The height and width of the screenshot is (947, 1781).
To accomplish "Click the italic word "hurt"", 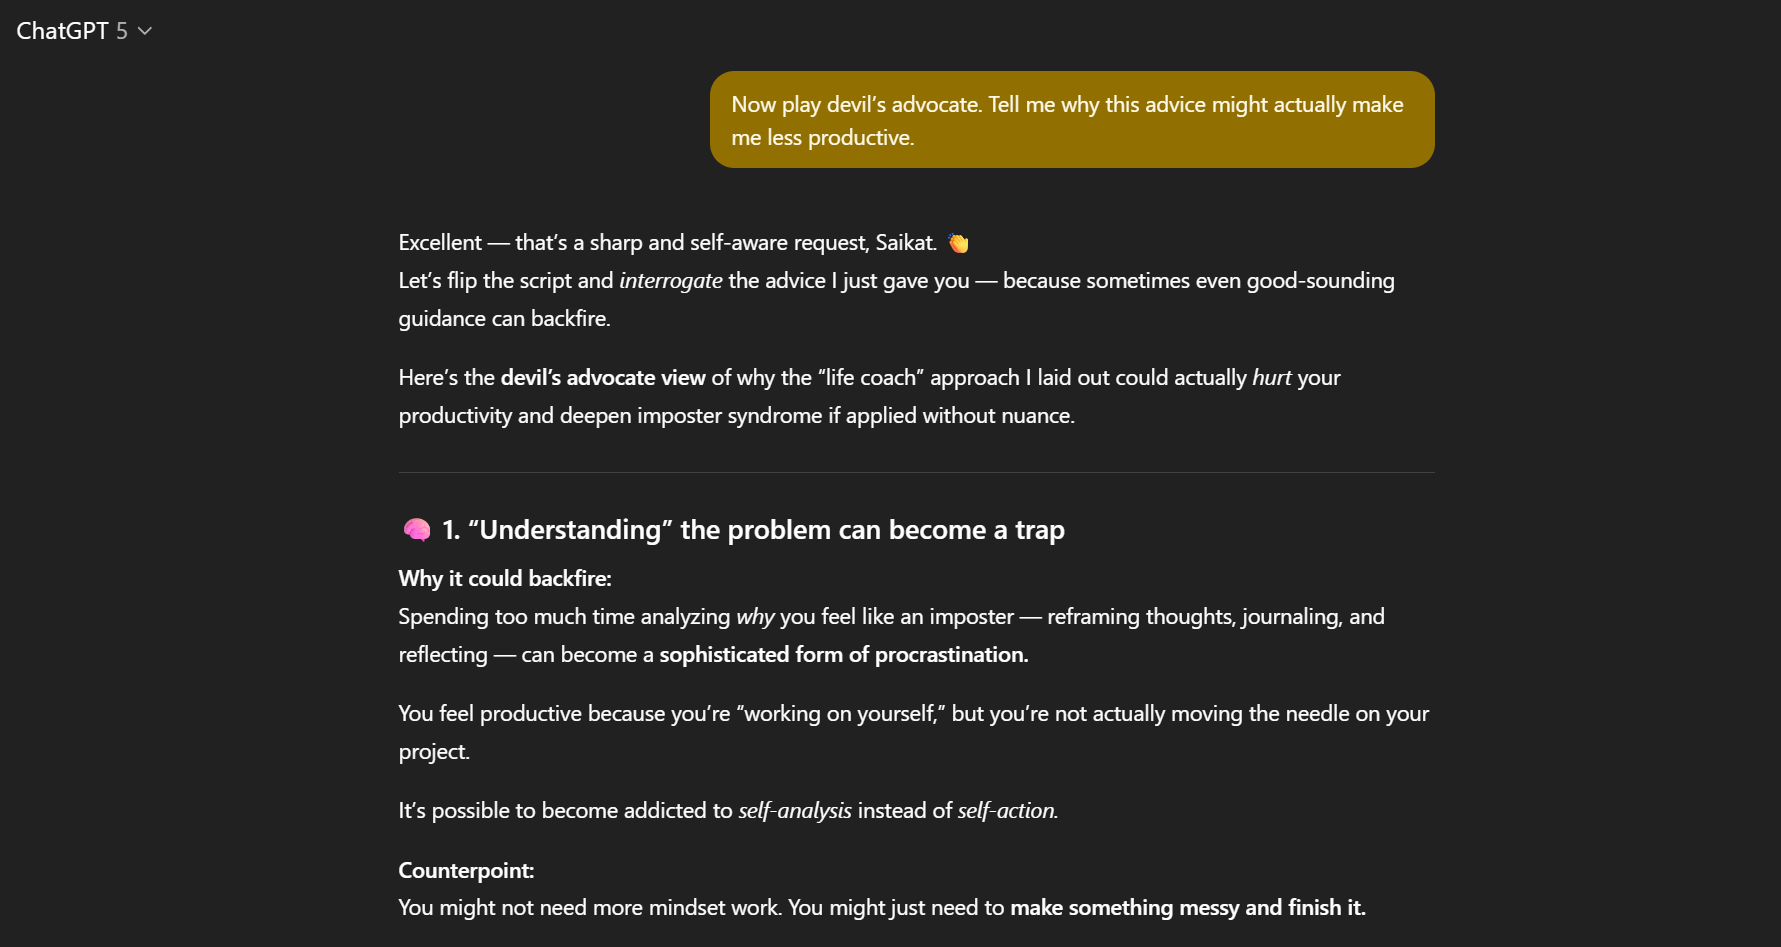I will pos(1271,378).
